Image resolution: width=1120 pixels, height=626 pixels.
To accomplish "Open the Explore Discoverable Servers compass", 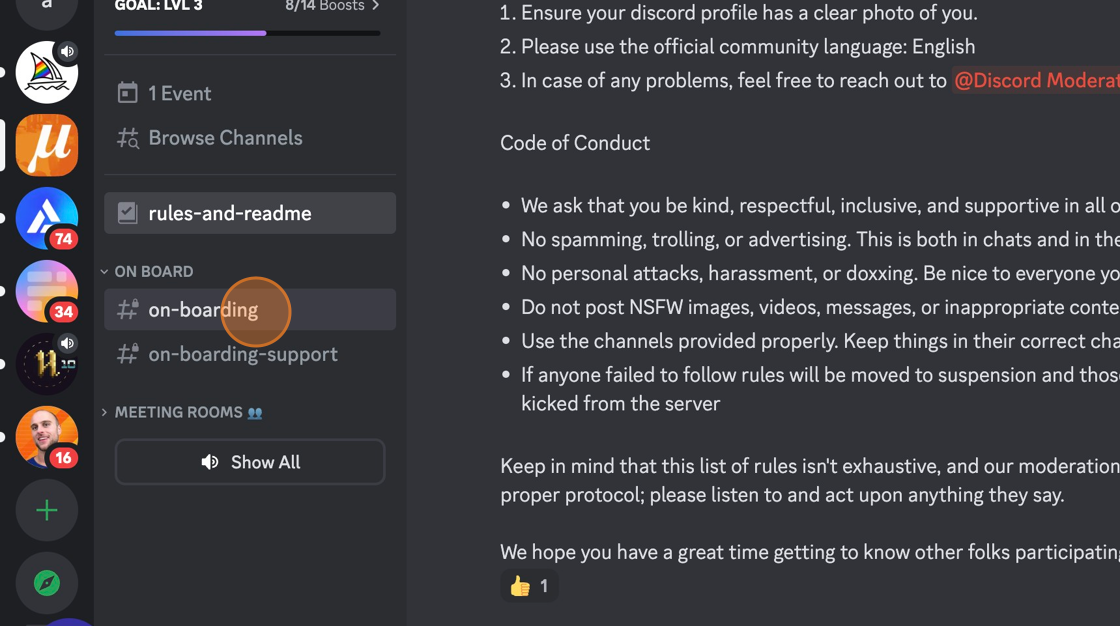I will (x=46, y=583).
